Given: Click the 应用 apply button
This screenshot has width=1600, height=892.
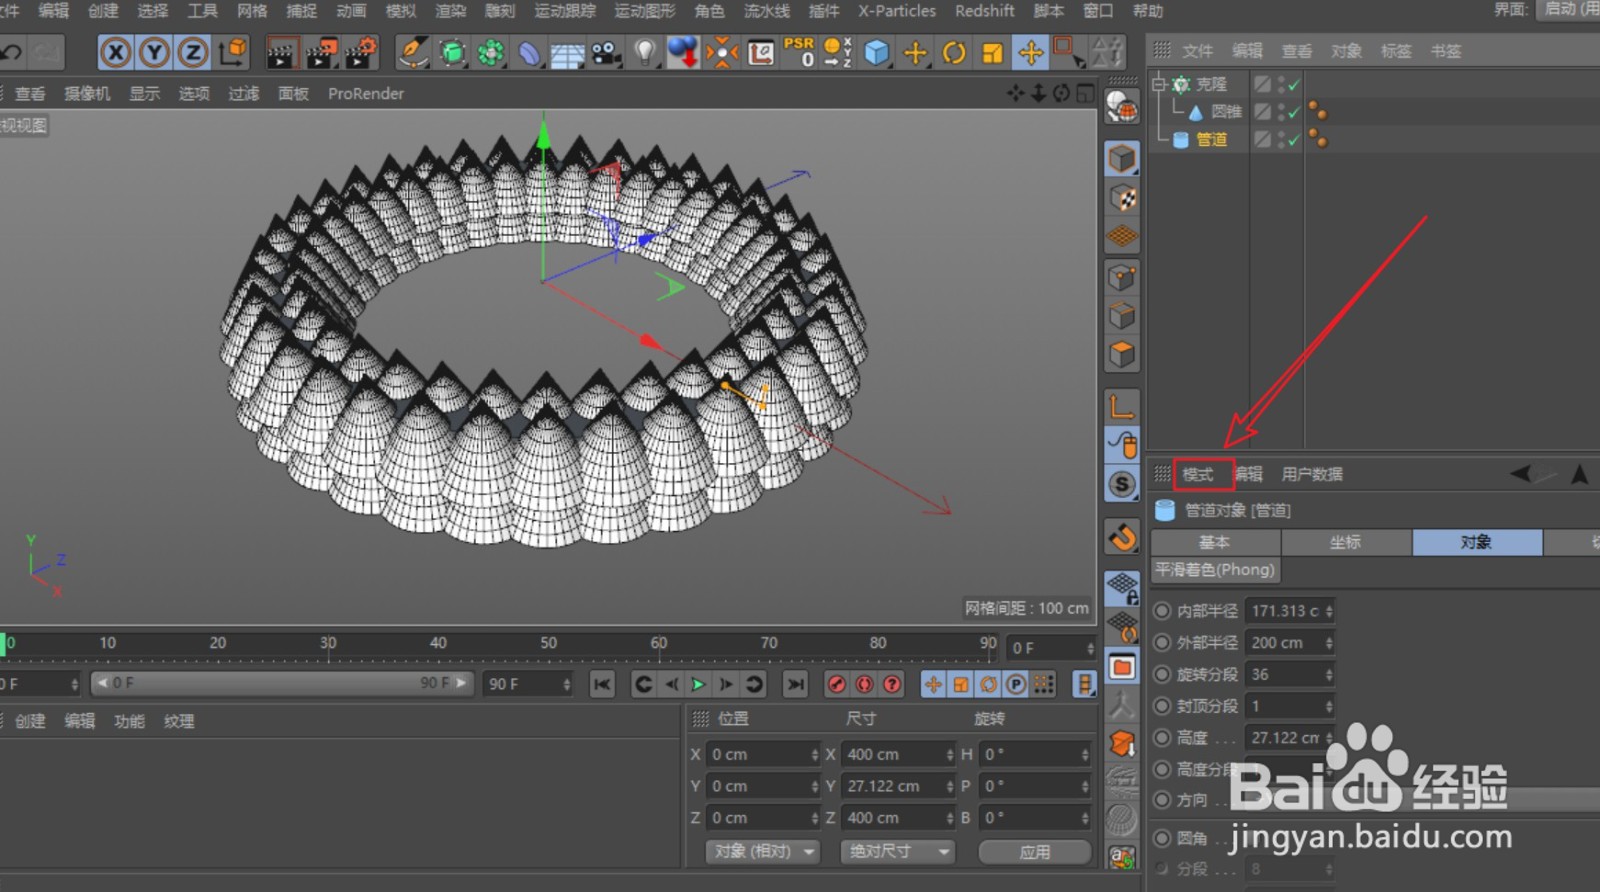Looking at the screenshot, I should (1034, 851).
